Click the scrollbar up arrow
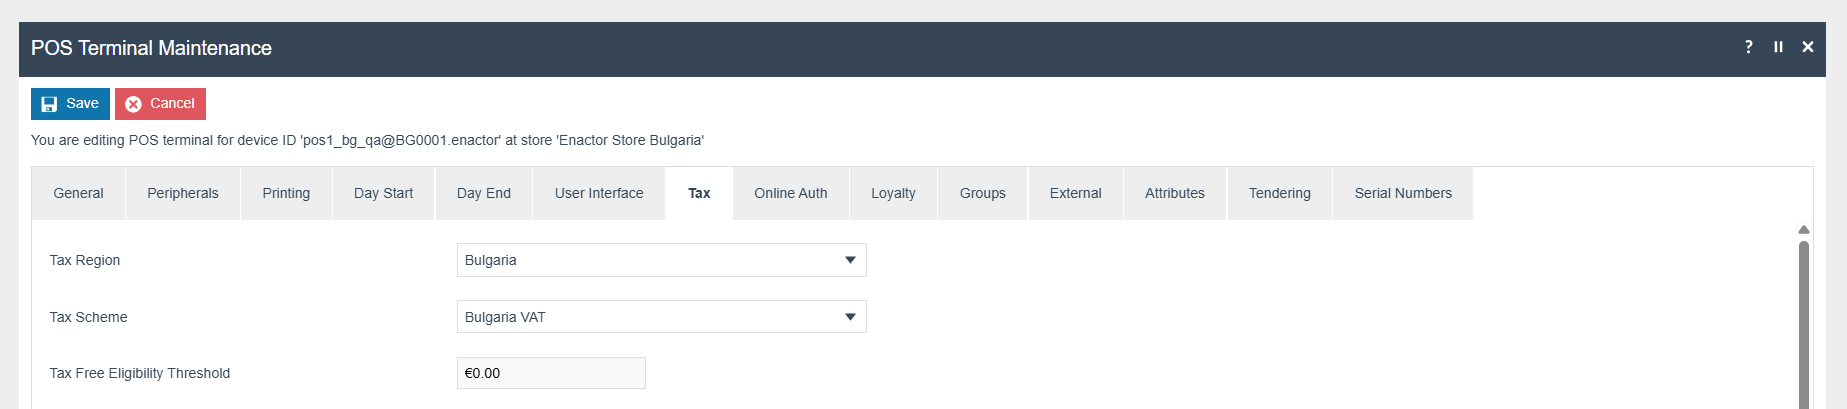The image size is (1847, 409). point(1803,230)
